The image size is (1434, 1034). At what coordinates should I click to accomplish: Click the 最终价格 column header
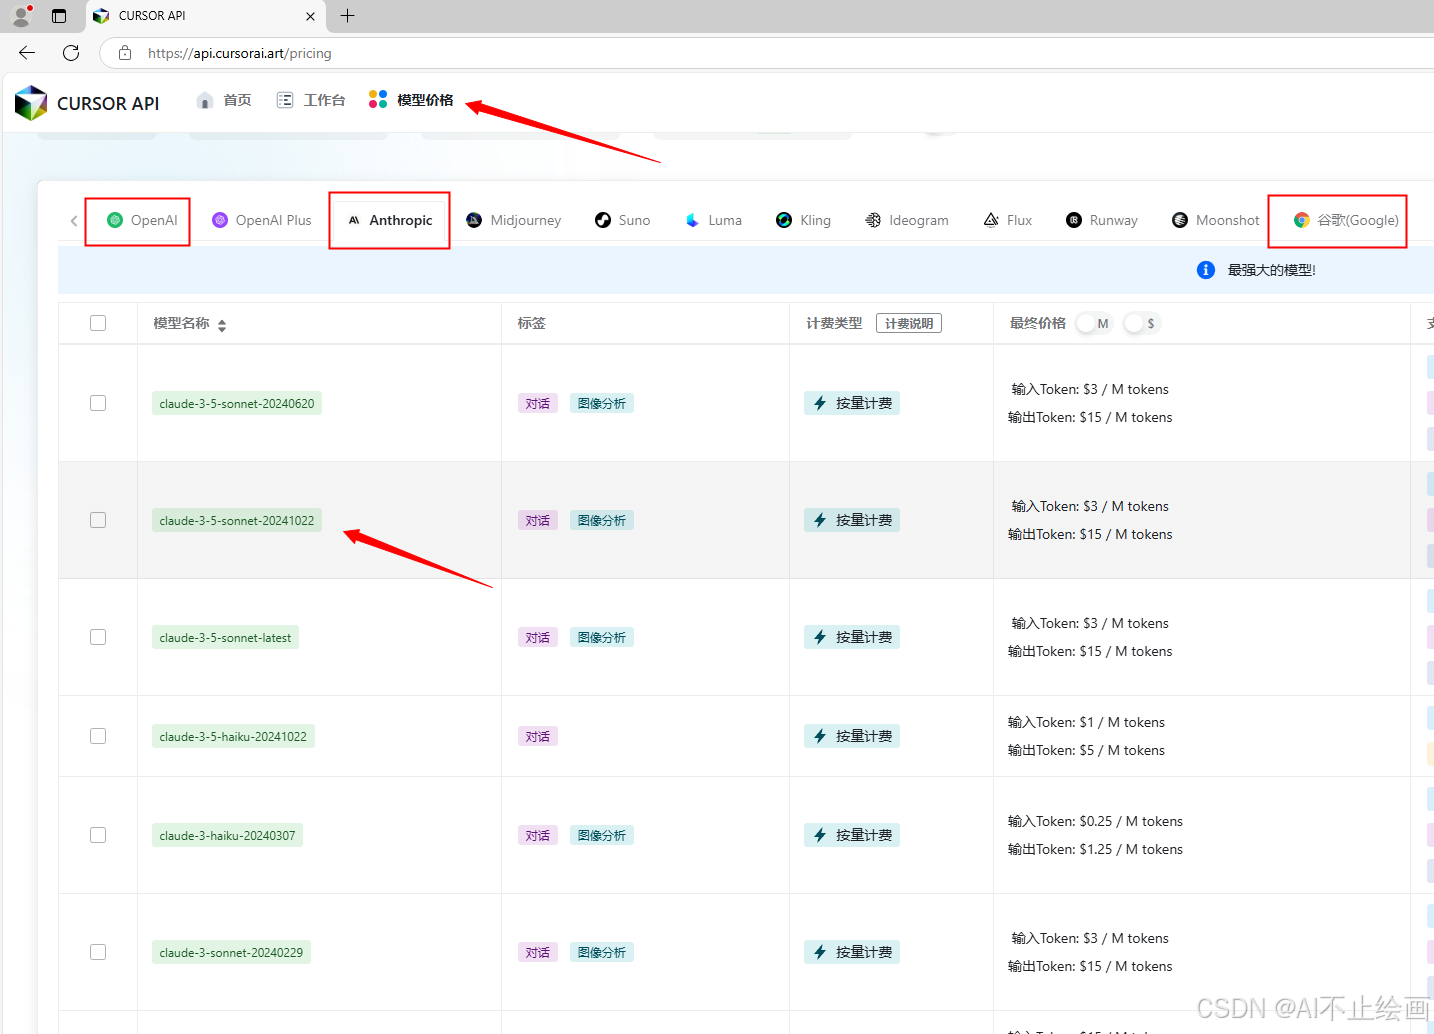coord(1038,323)
